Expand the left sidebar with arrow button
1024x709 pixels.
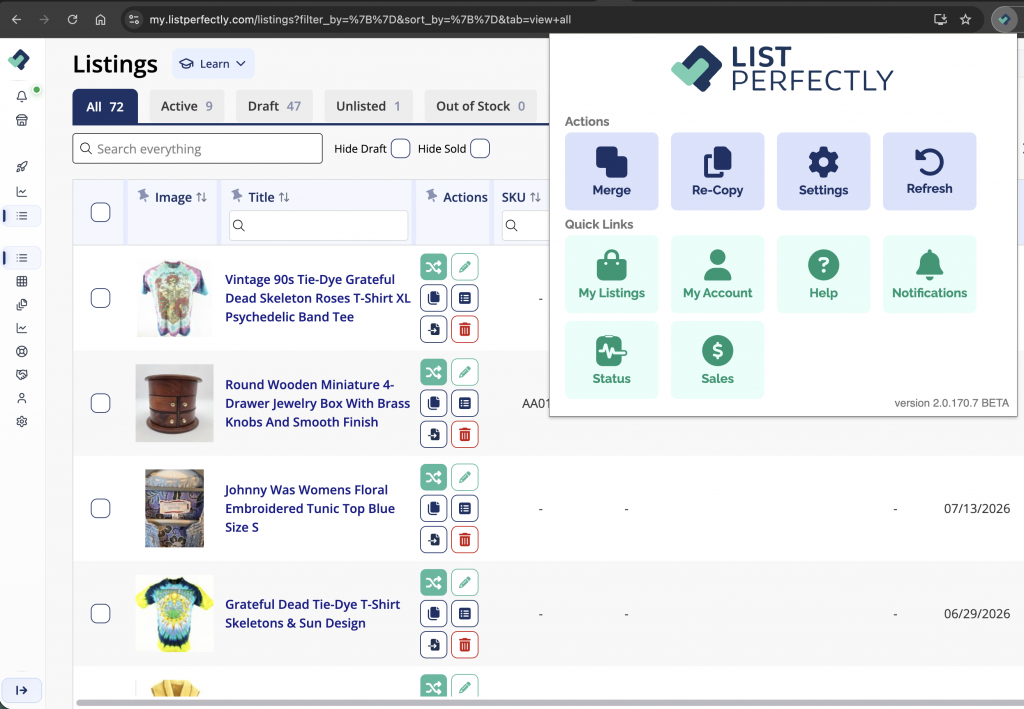(22, 690)
